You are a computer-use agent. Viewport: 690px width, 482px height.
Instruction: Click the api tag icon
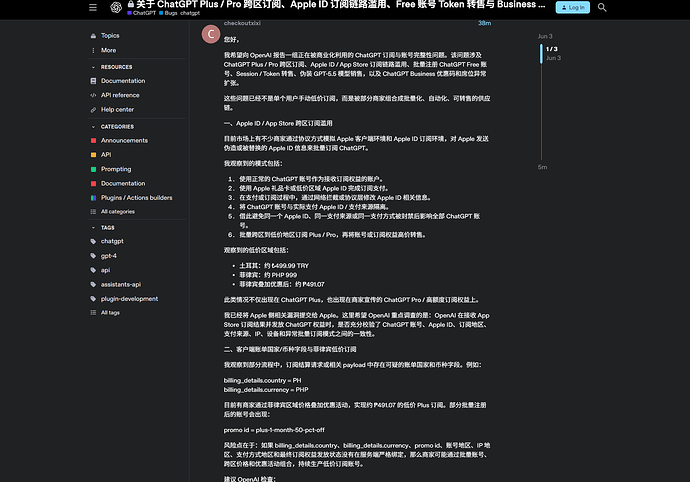click(x=93, y=270)
